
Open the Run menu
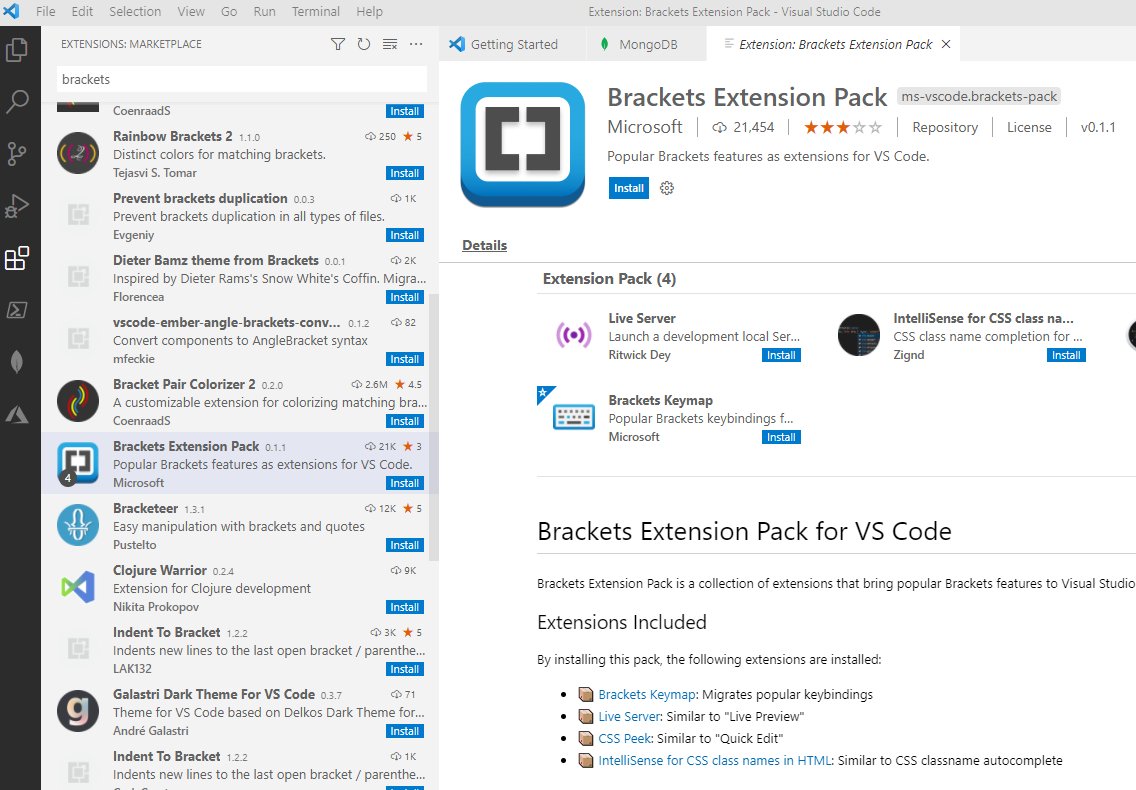pos(264,12)
